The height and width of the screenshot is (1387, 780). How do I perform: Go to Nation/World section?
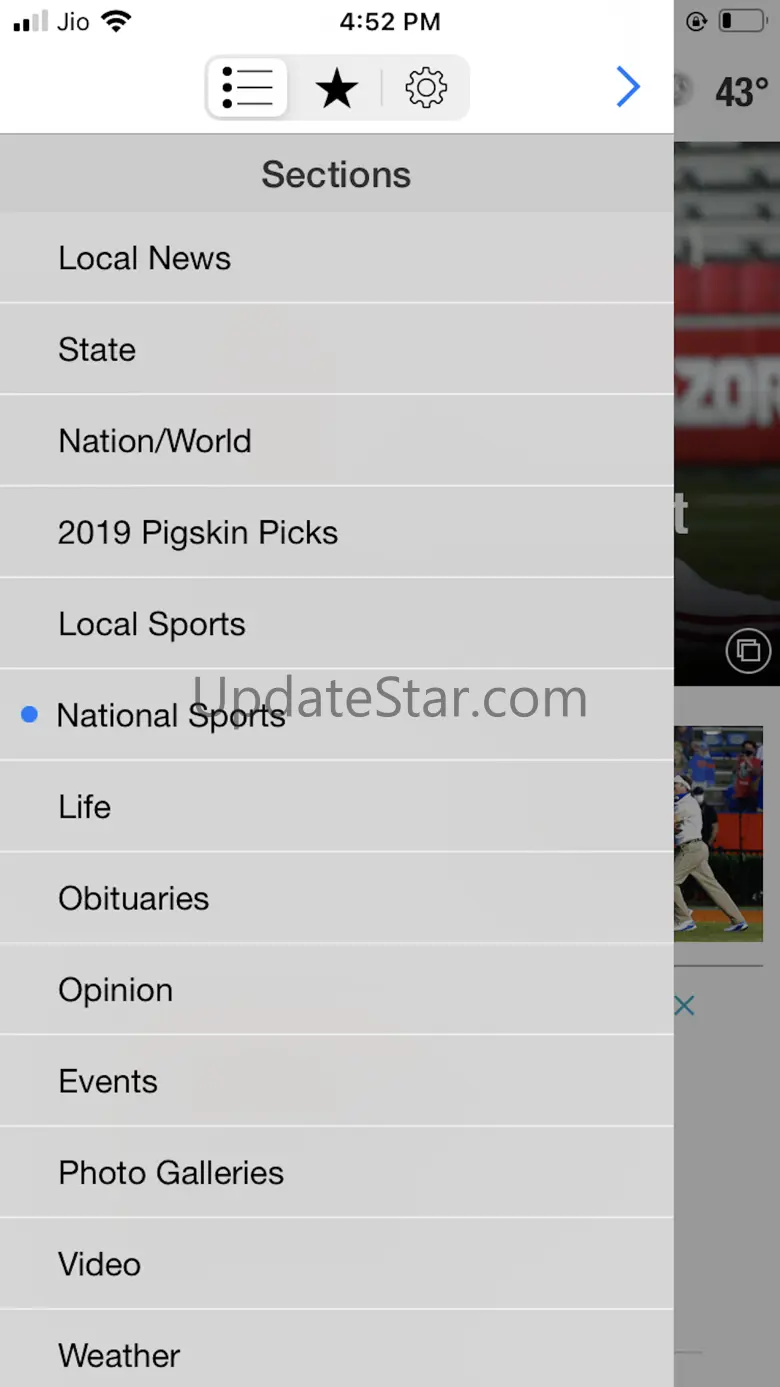point(337,441)
